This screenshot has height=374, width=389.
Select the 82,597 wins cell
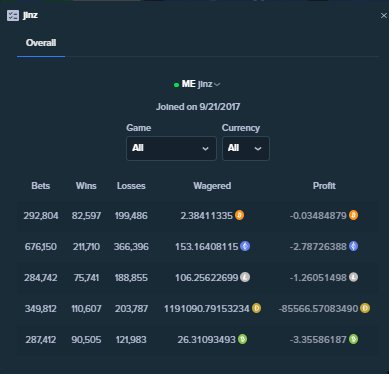(x=86, y=216)
